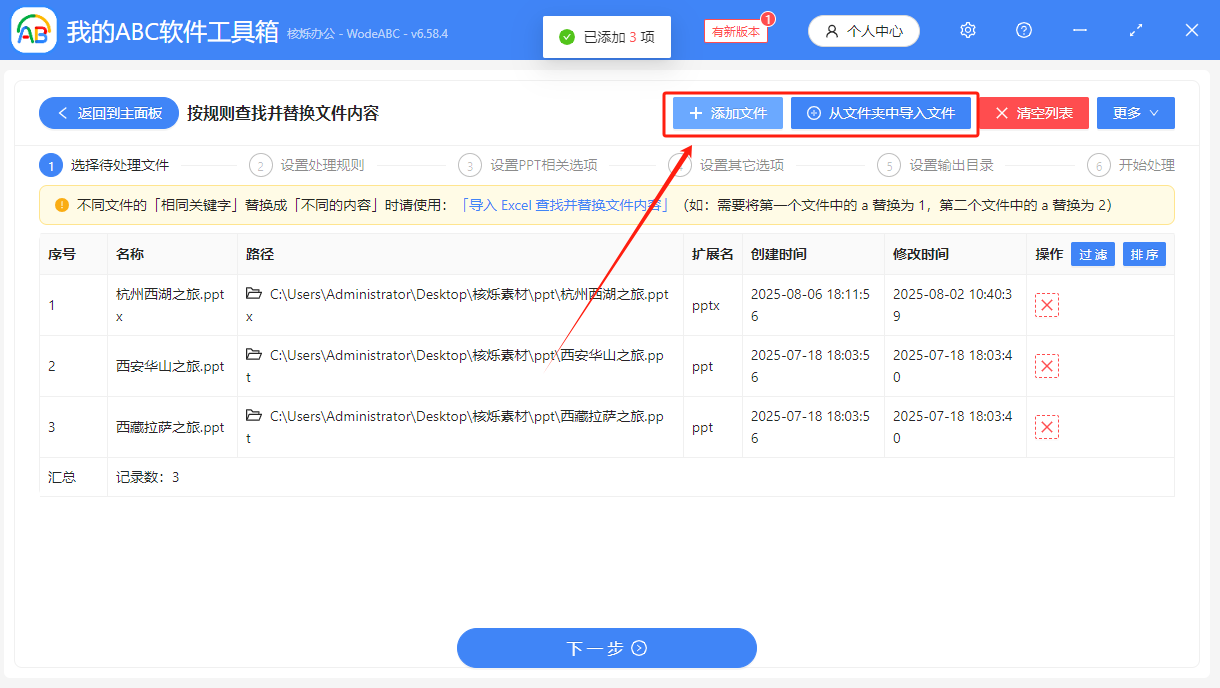Viewport: 1220px width, 688px height.
Task: Enable the 过滤 filter control
Action: point(1092,254)
